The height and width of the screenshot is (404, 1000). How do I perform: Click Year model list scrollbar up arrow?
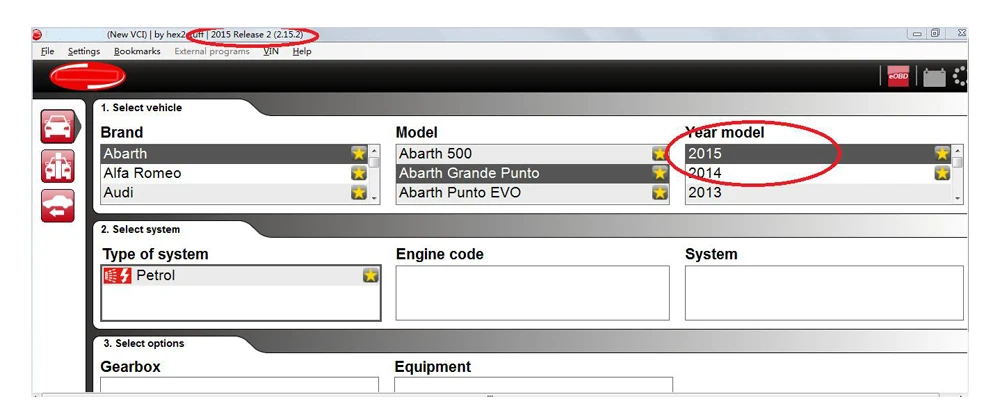[957, 151]
